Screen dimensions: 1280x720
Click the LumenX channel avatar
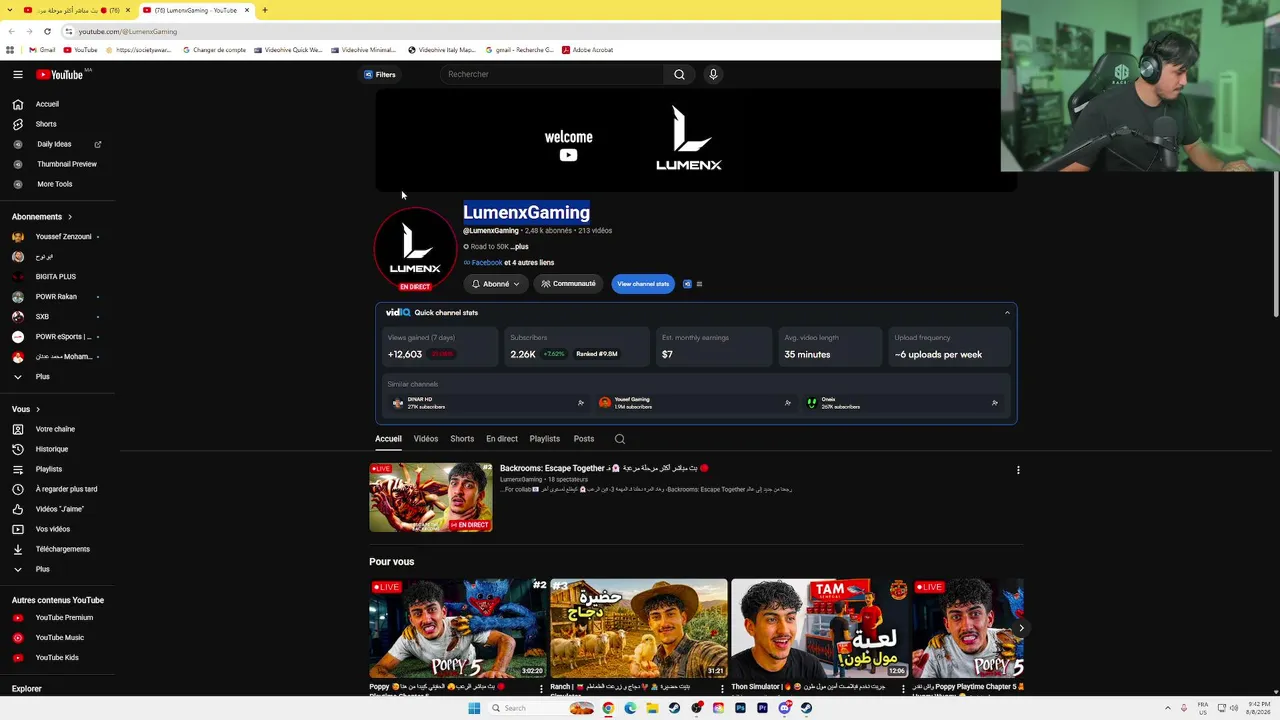coord(415,248)
